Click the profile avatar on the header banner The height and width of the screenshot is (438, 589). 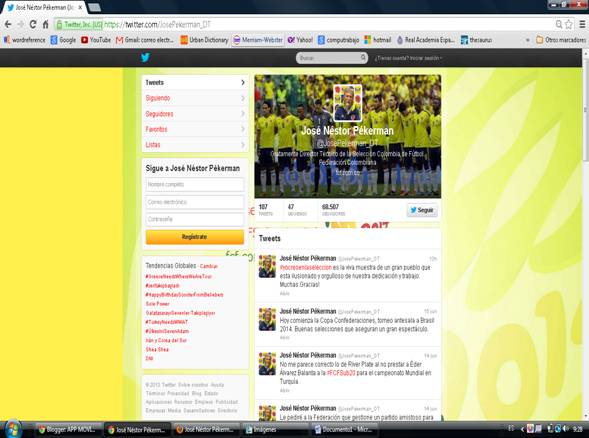[x=347, y=103]
